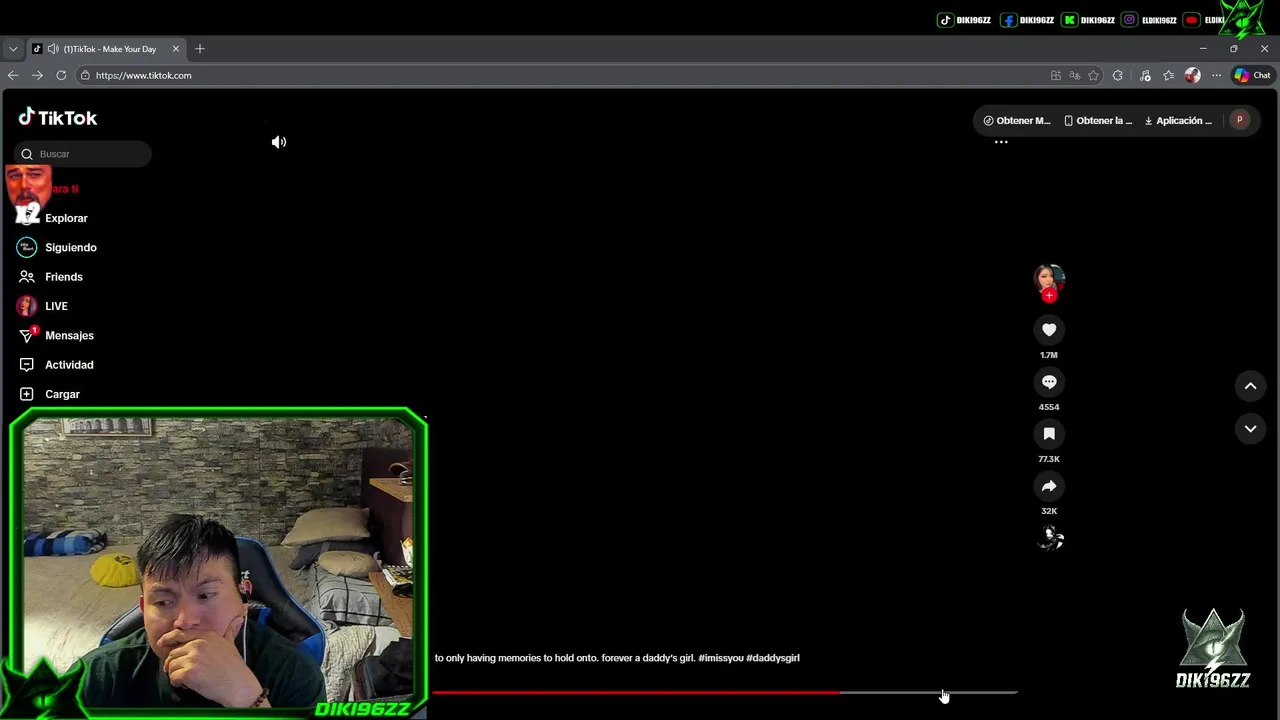Open the favorites list icon
Screen dimensions: 1280x720
[1169, 75]
